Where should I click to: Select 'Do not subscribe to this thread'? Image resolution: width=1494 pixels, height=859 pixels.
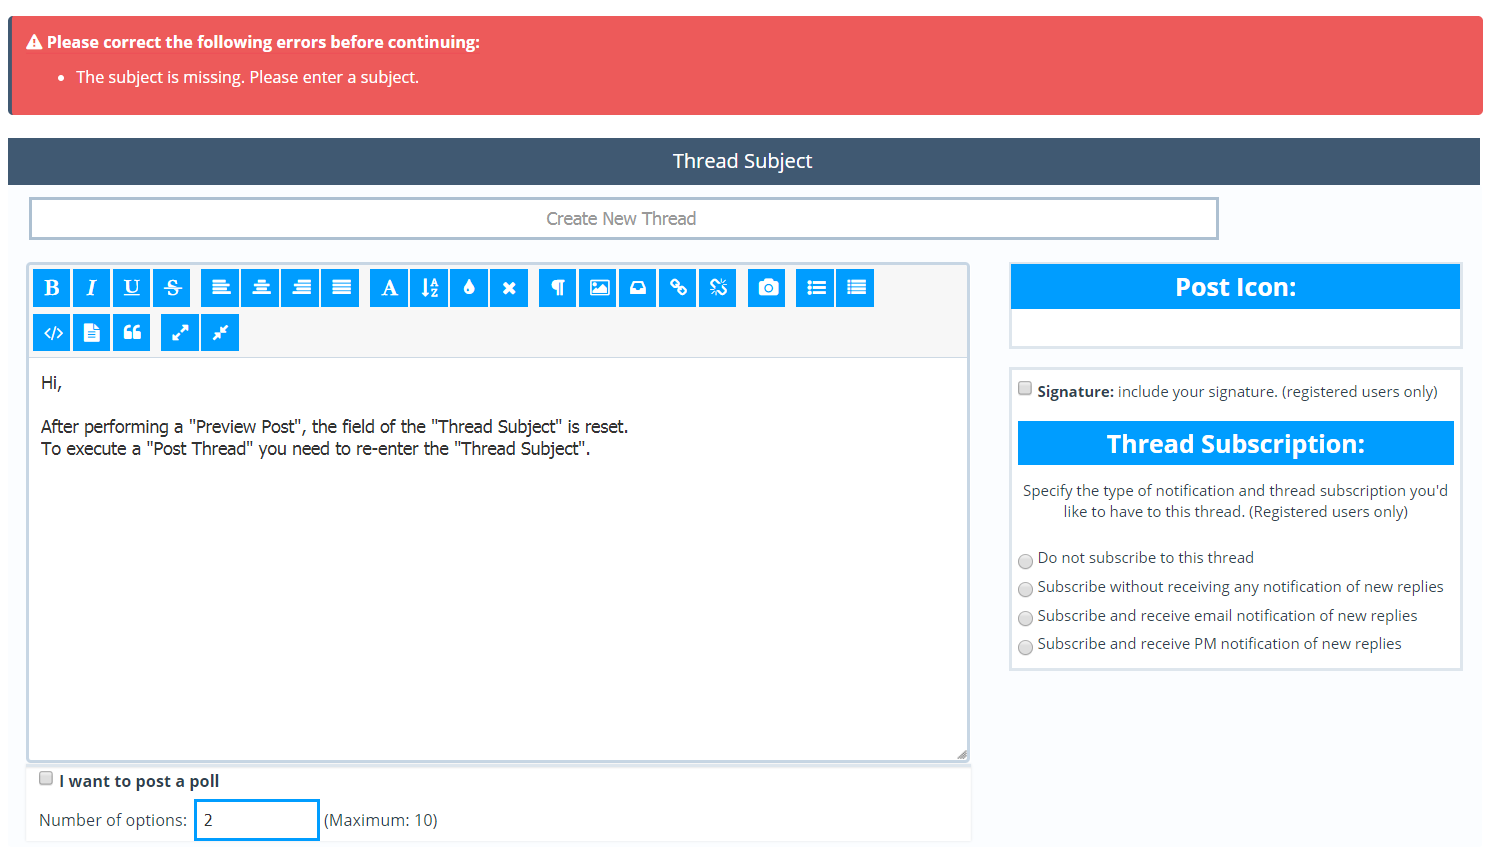click(1025, 561)
